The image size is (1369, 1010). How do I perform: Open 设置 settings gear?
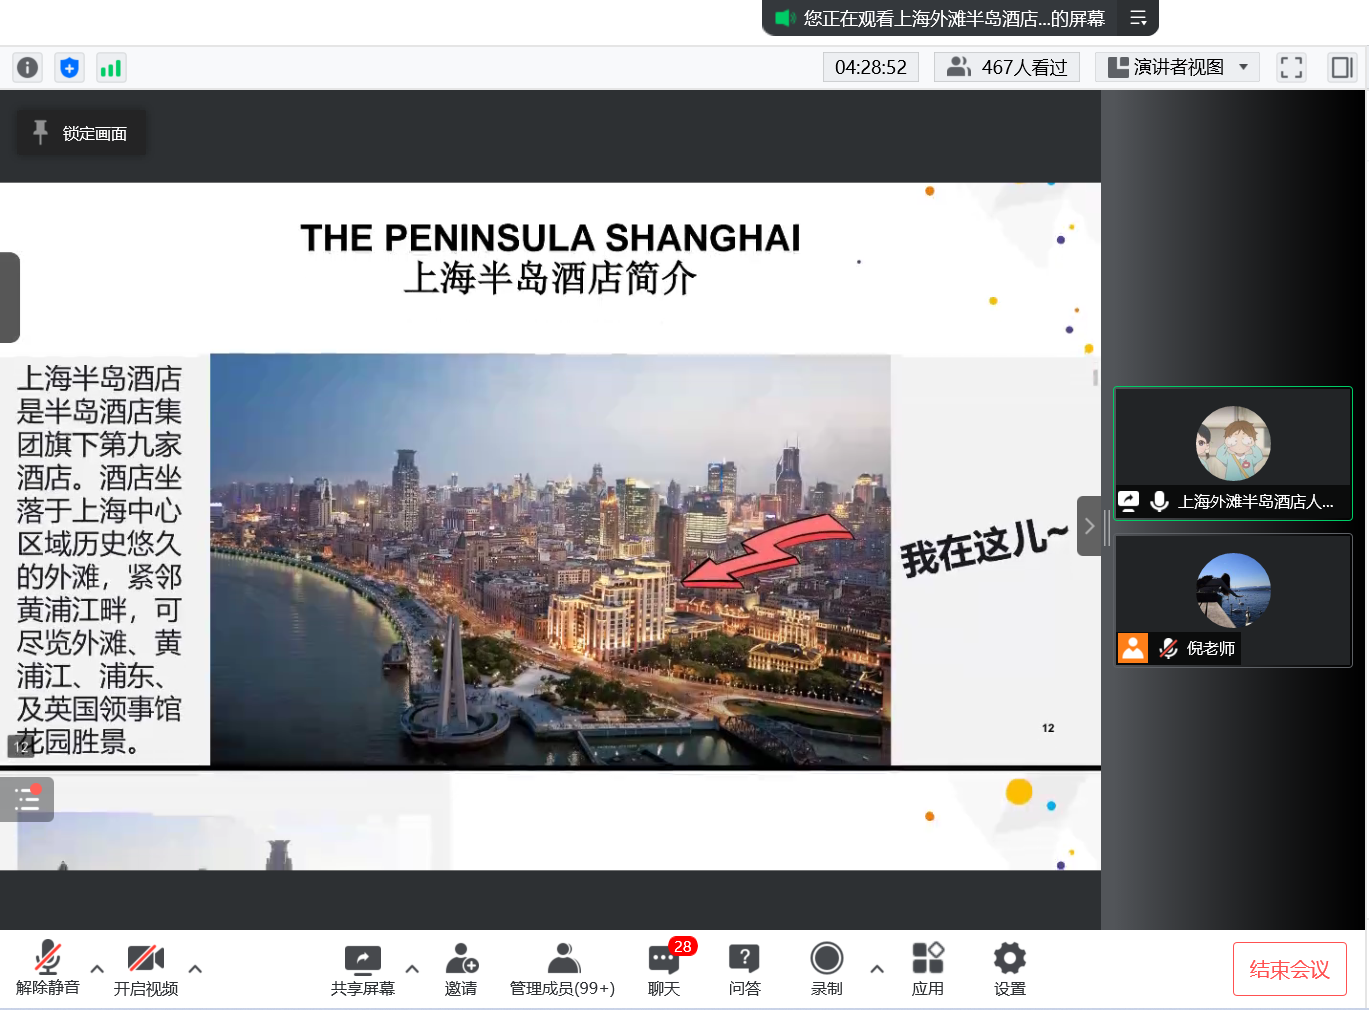[x=1010, y=968]
